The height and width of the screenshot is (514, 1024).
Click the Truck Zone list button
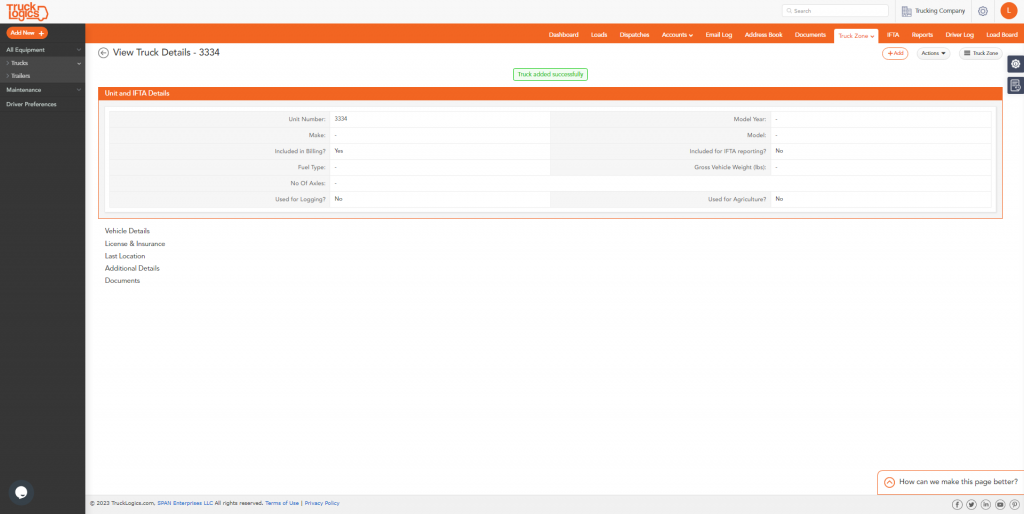(980, 54)
